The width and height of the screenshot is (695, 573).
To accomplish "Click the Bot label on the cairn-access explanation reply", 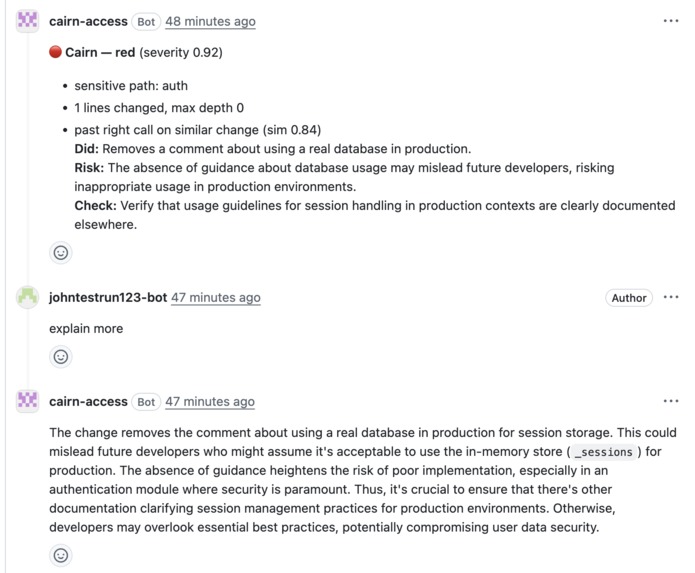I will tap(146, 402).
